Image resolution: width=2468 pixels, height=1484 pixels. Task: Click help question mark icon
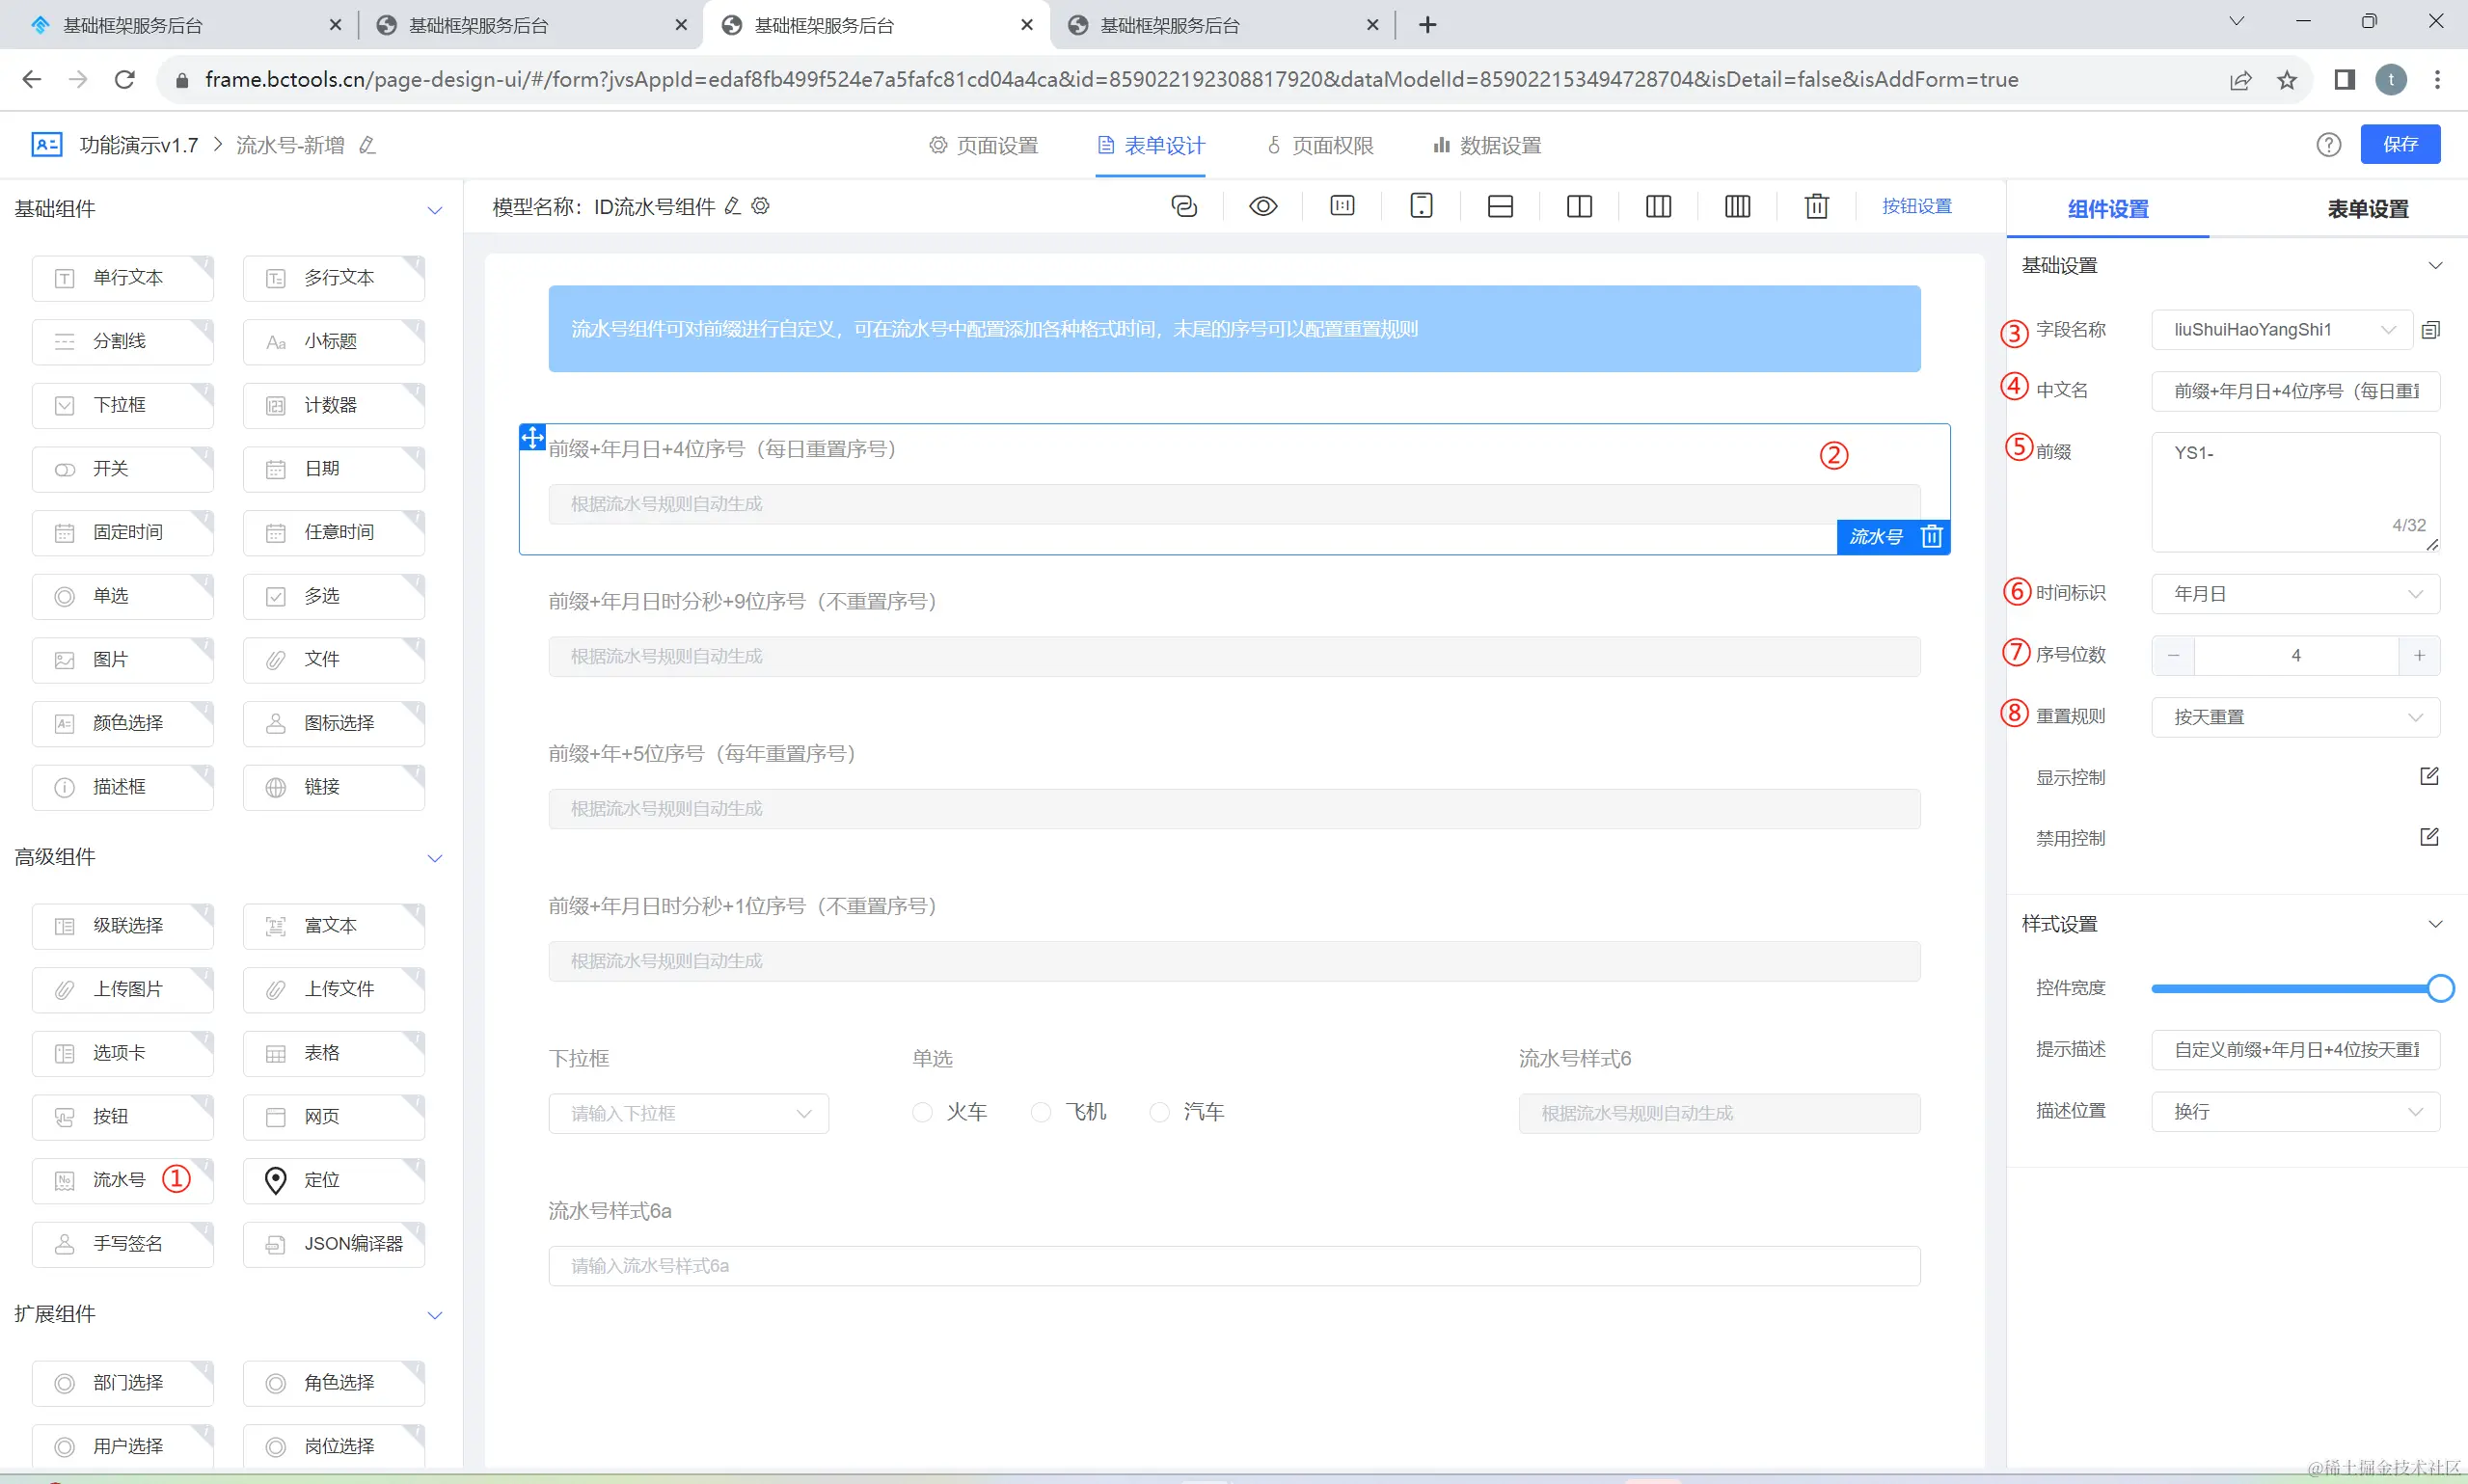[2329, 145]
